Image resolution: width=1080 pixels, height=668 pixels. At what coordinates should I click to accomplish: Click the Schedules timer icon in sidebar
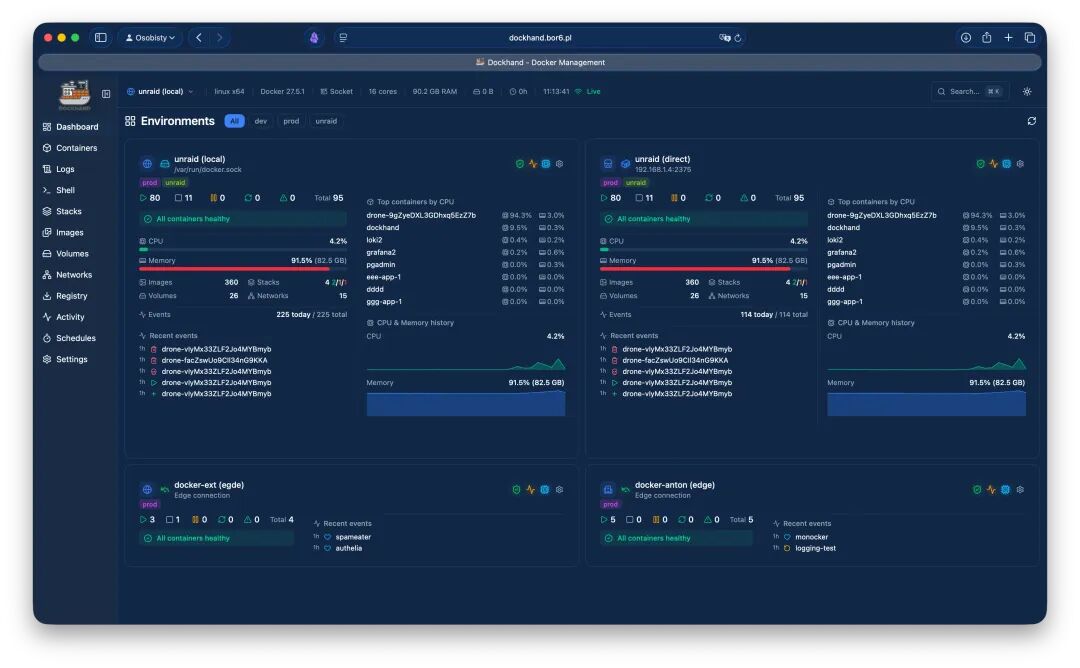pyautogui.click(x=47, y=338)
